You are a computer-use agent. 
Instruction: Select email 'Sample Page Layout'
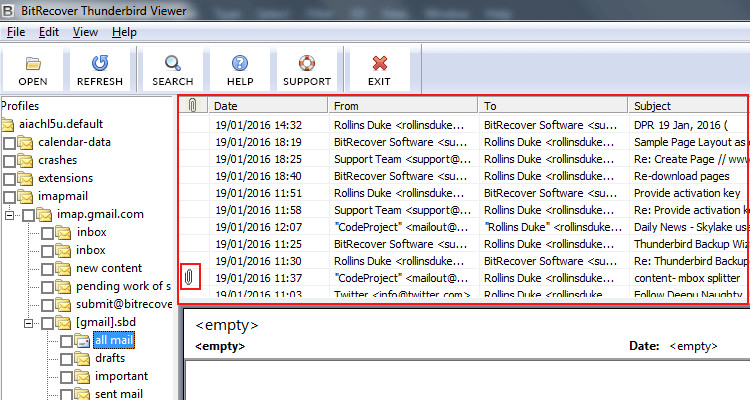[463, 142]
